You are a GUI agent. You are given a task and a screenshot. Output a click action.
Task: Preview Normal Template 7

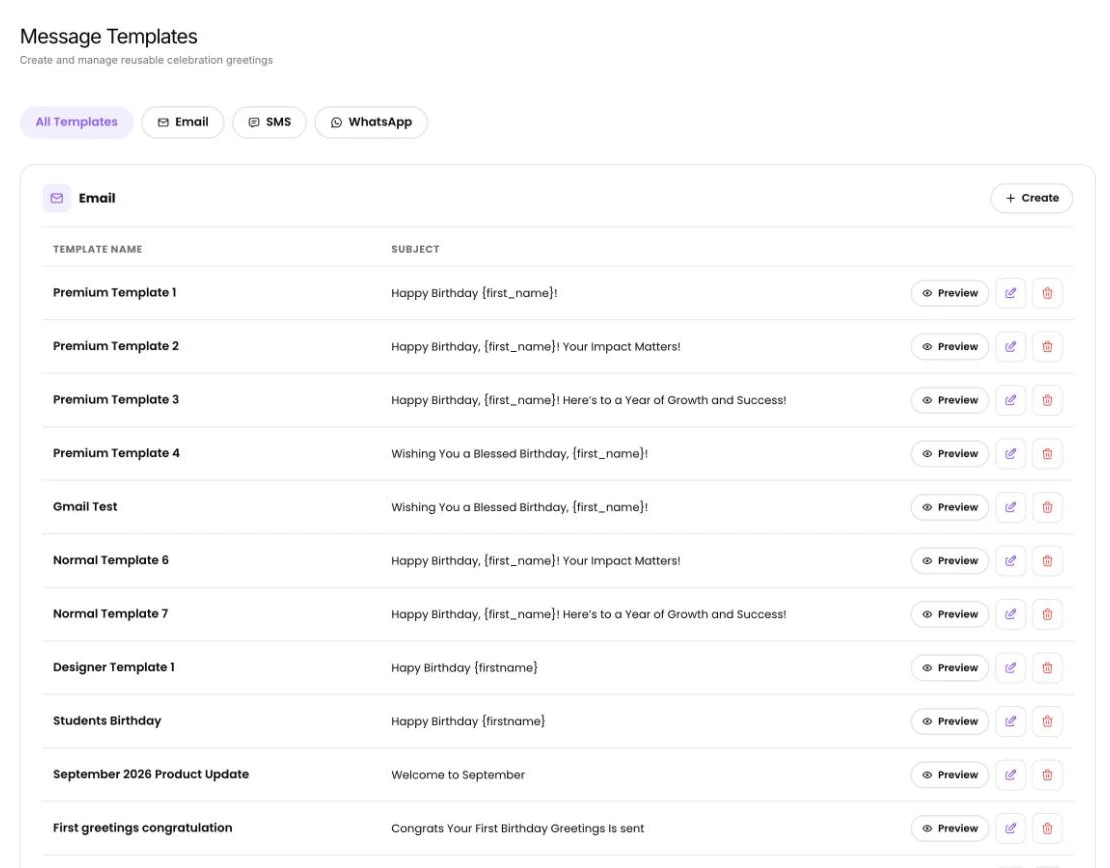[949, 614]
